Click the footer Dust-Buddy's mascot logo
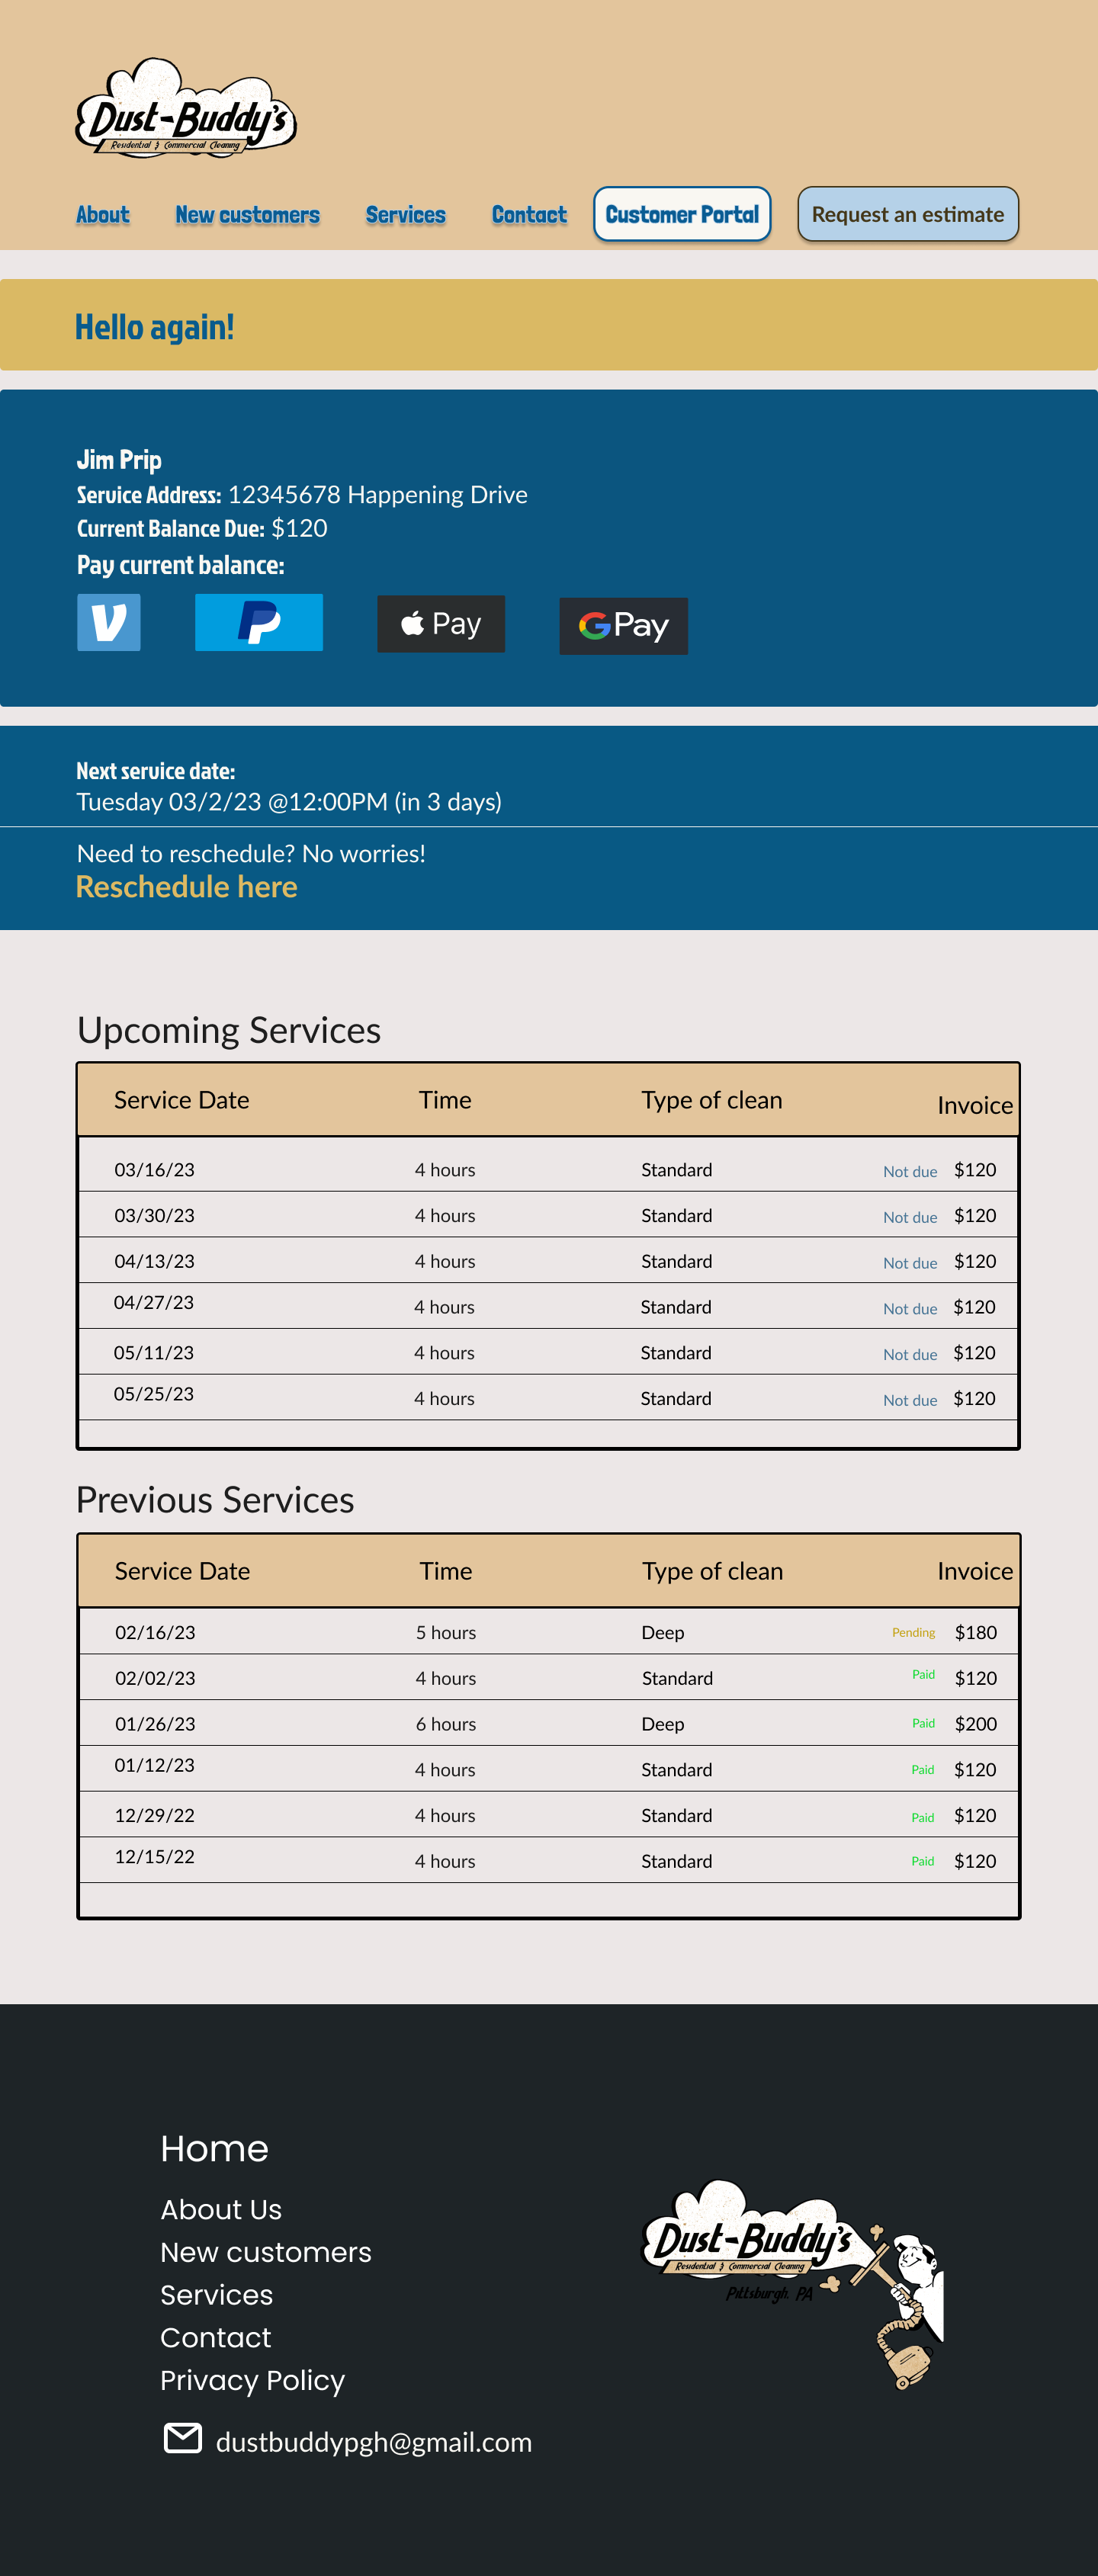 793,2284
